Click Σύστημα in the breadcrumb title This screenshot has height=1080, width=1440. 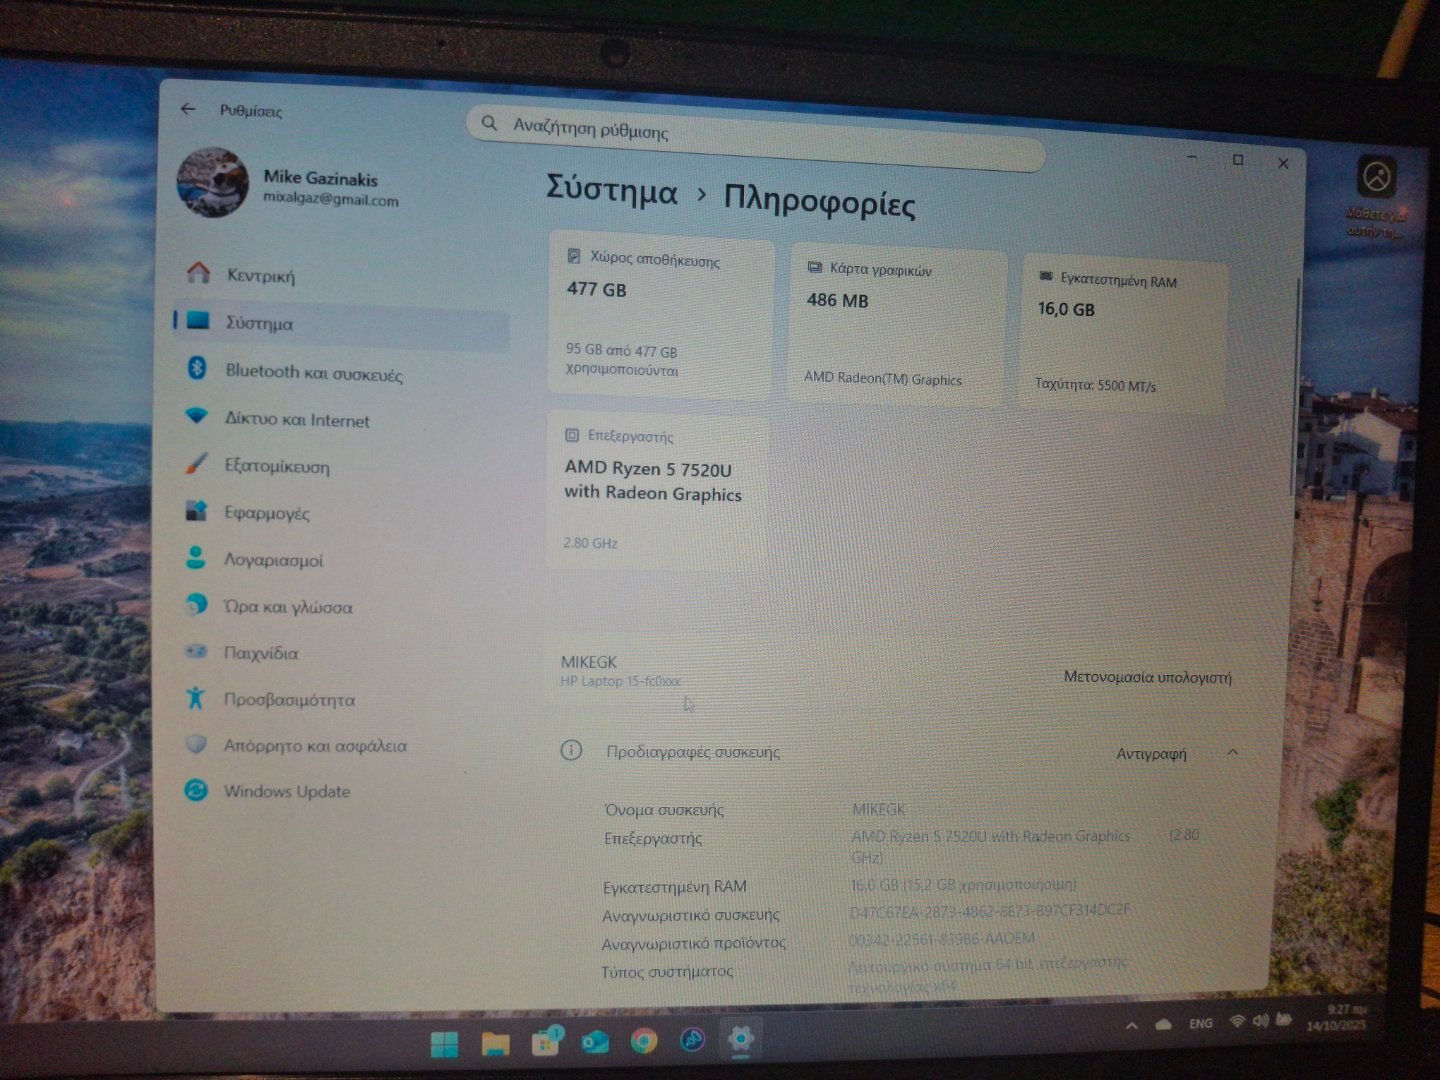[x=611, y=190]
